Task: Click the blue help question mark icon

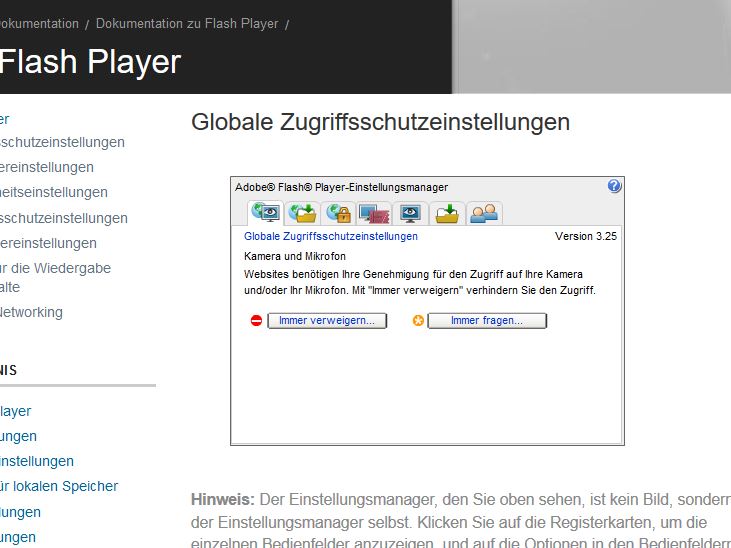Action: click(614, 186)
